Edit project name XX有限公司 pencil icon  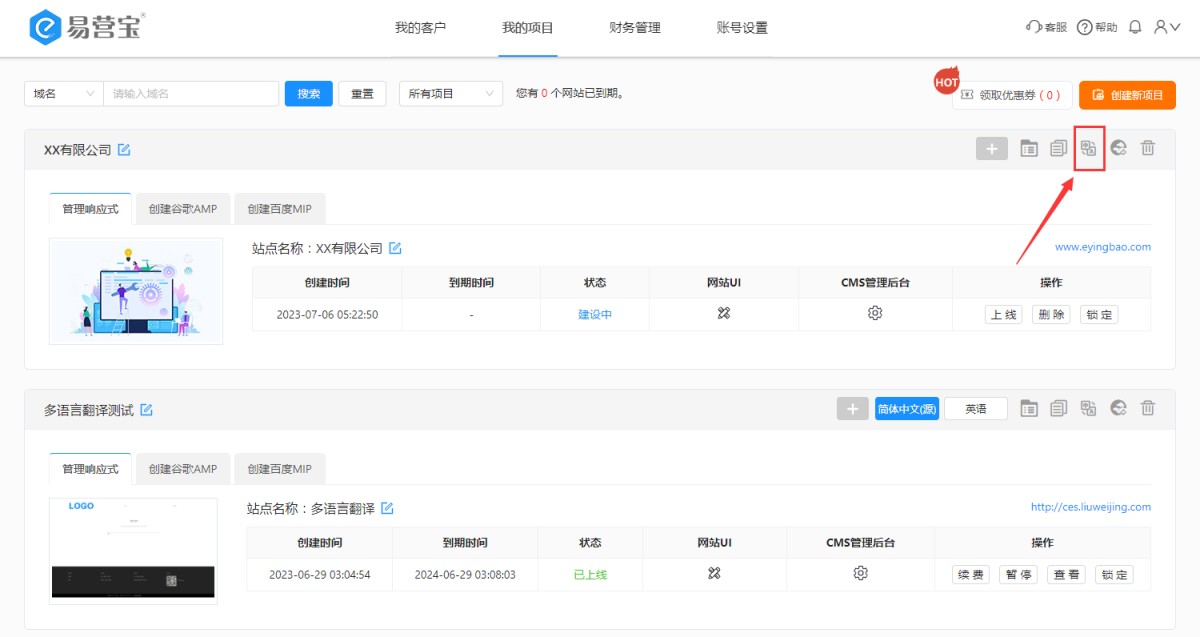[x=124, y=150]
